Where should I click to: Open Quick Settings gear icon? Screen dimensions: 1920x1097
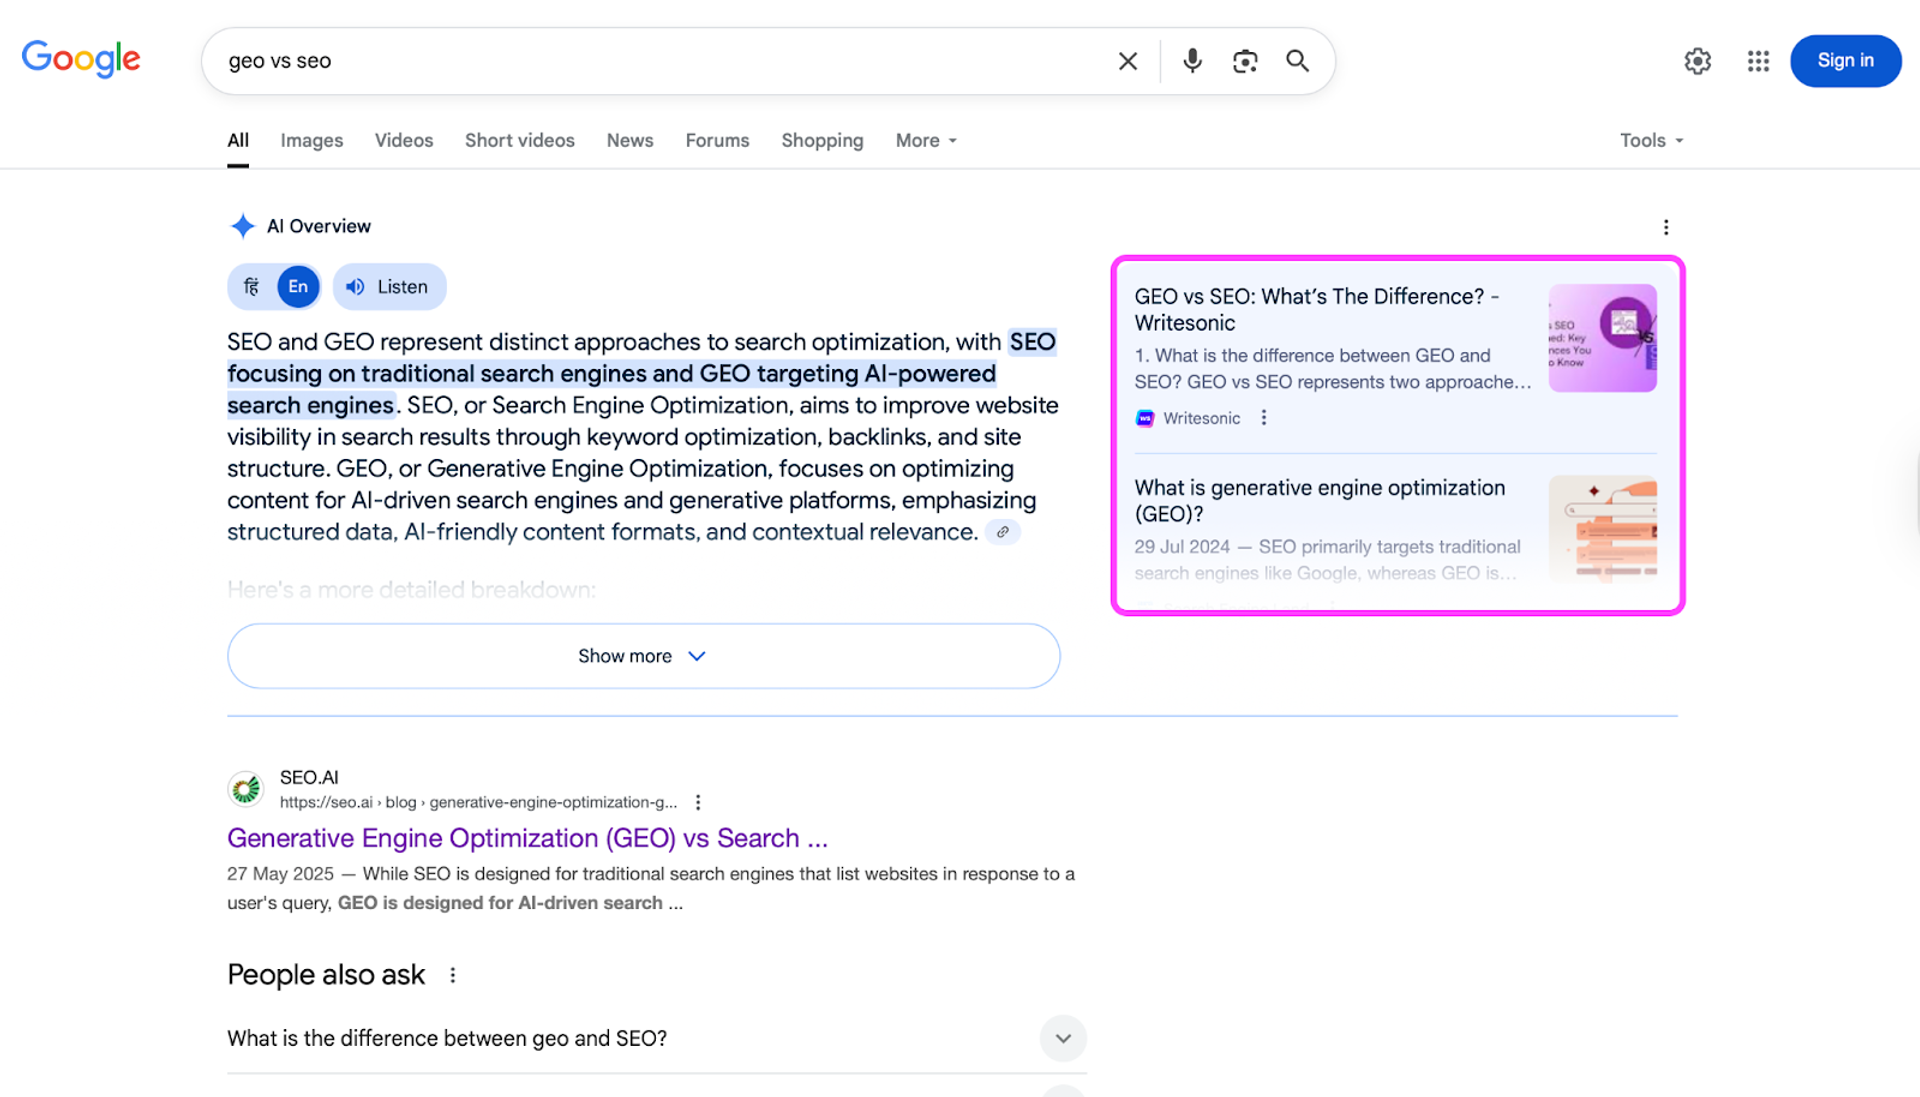(x=1698, y=61)
